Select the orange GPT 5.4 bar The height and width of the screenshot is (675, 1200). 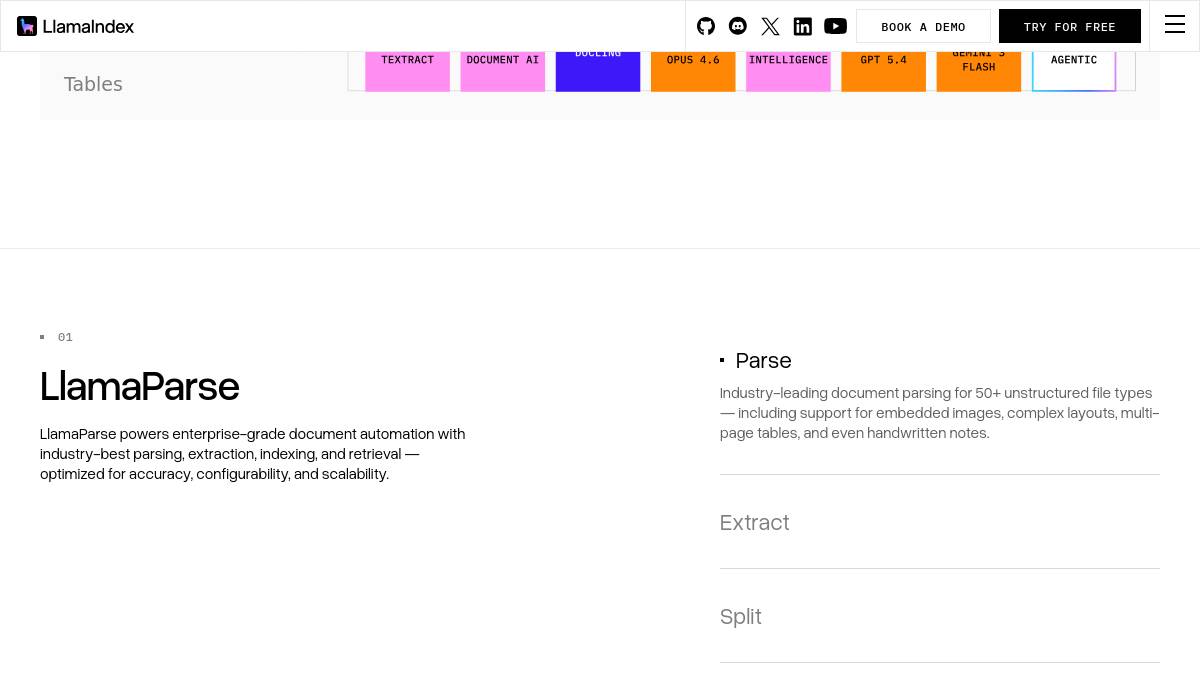[x=883, y=71]
